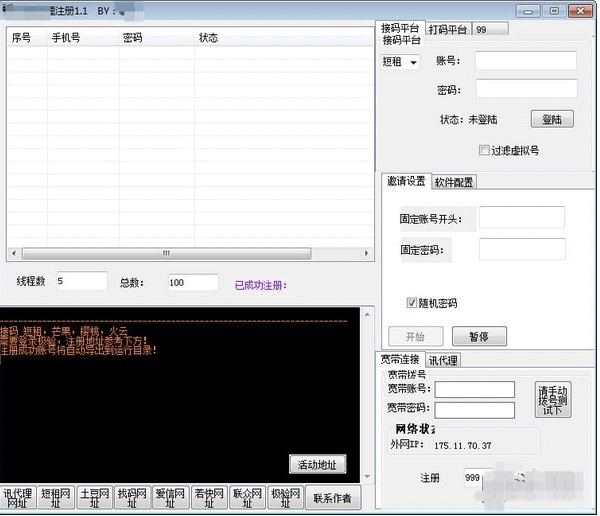Click the 宽带账号 input field

[x=474, y=389]
